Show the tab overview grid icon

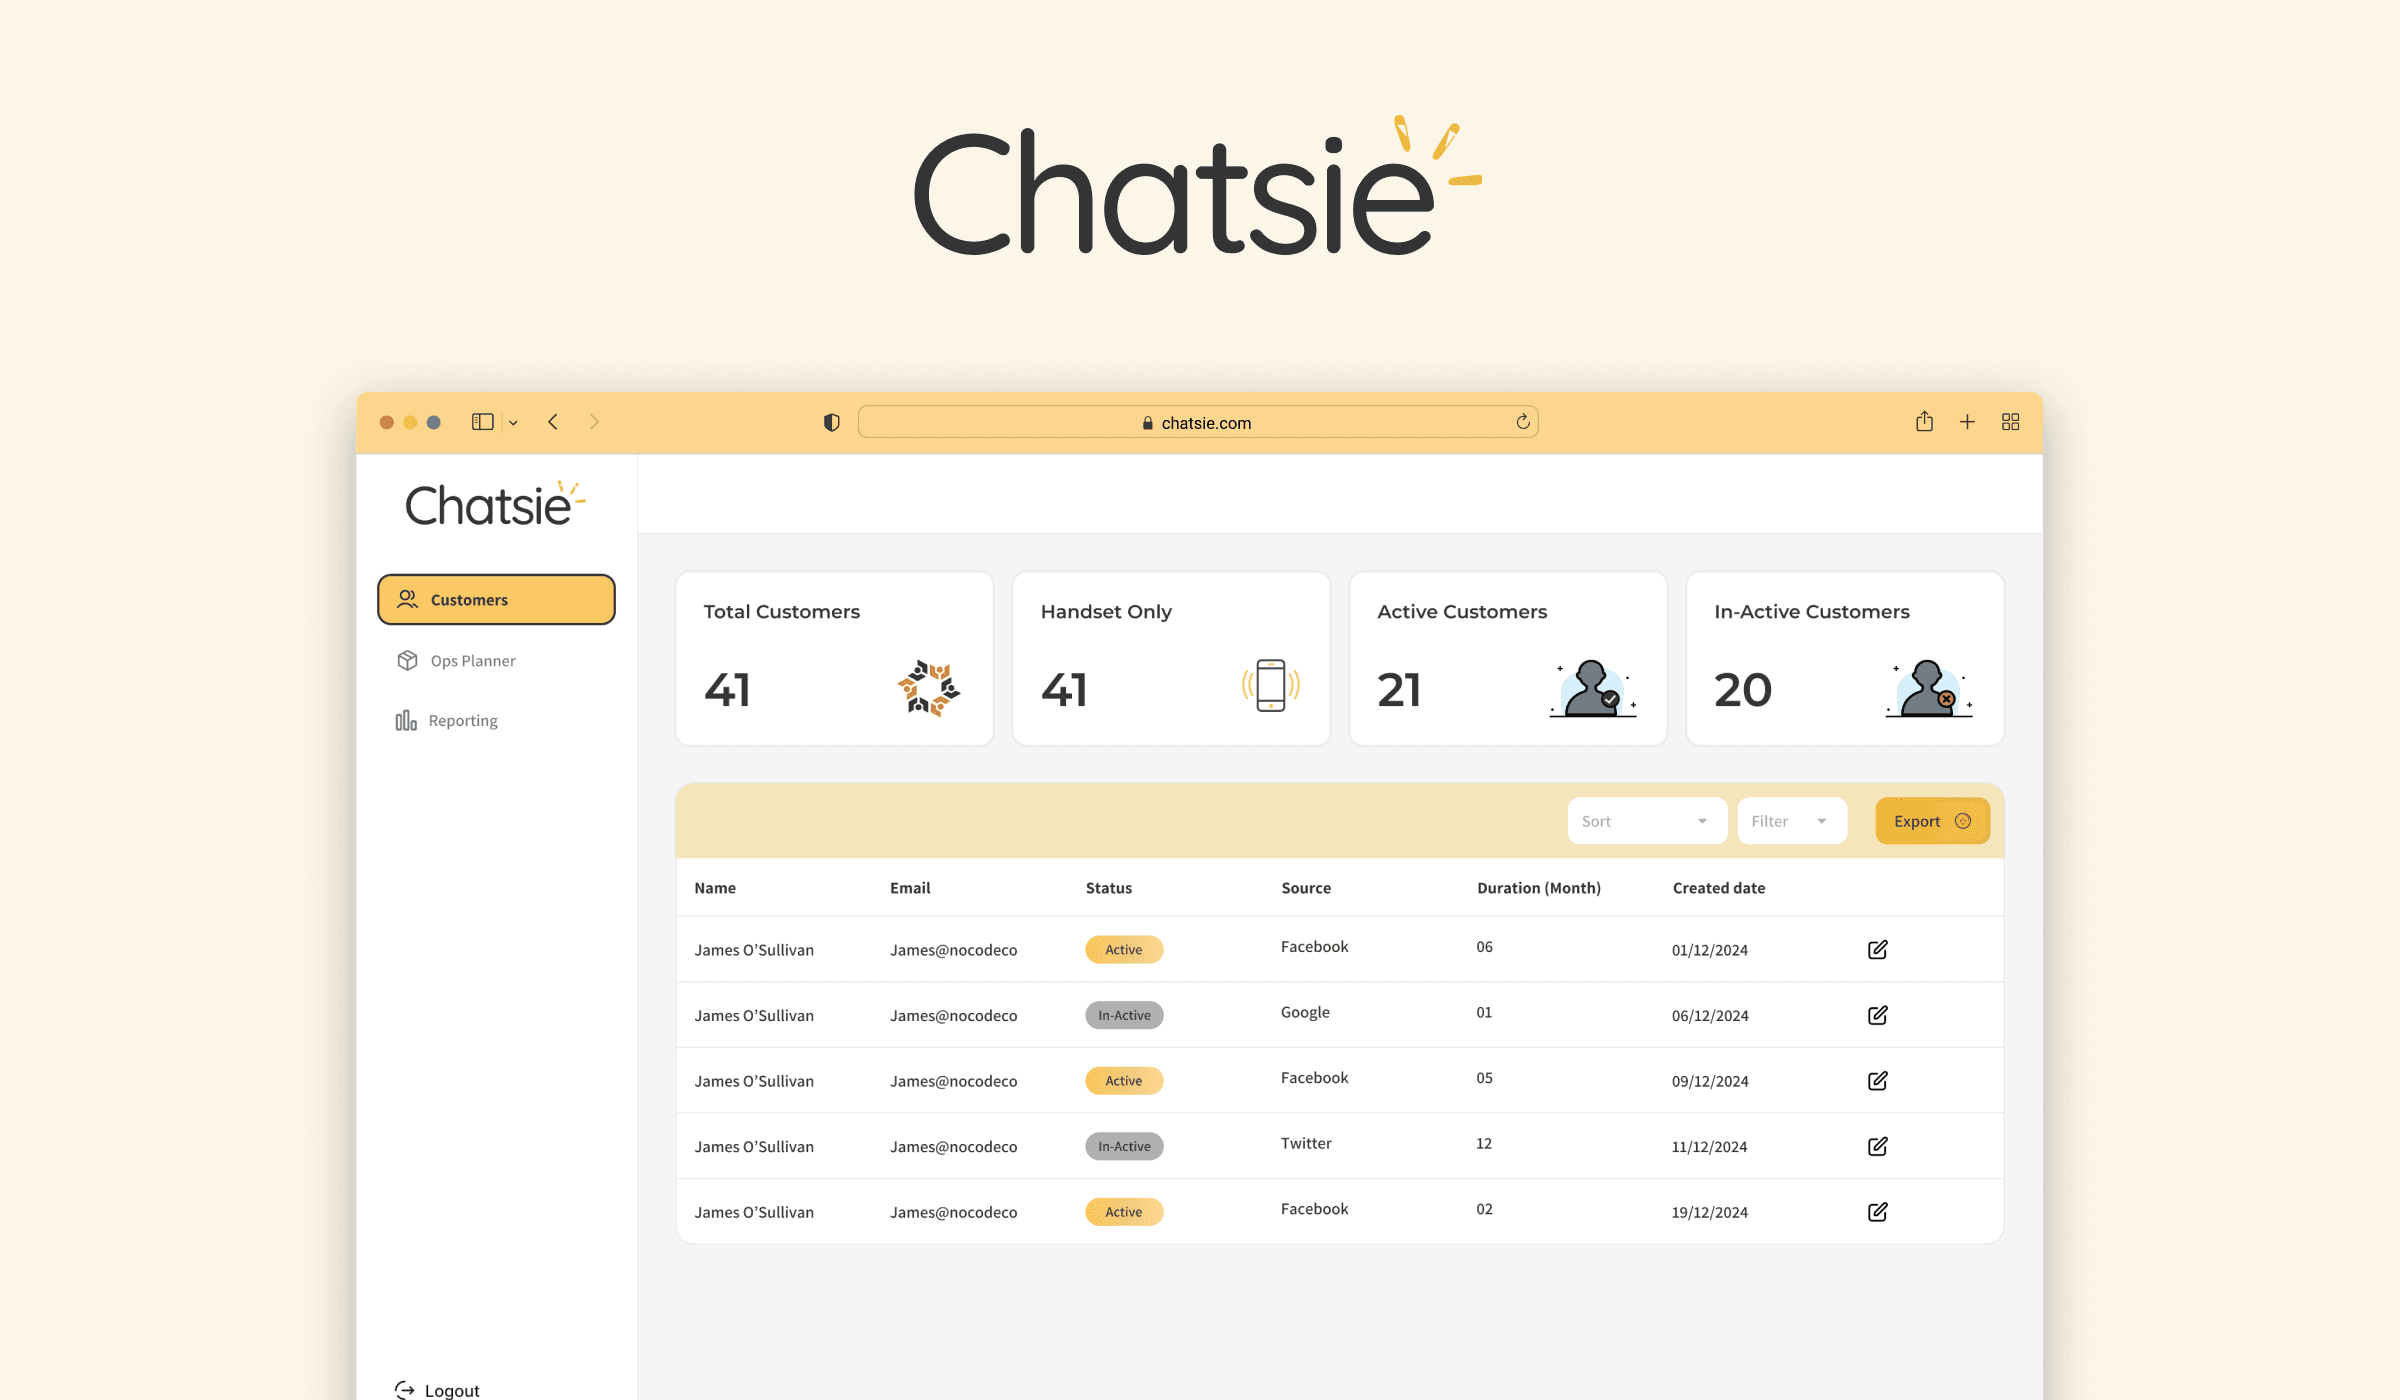(x=2010, y=422)
